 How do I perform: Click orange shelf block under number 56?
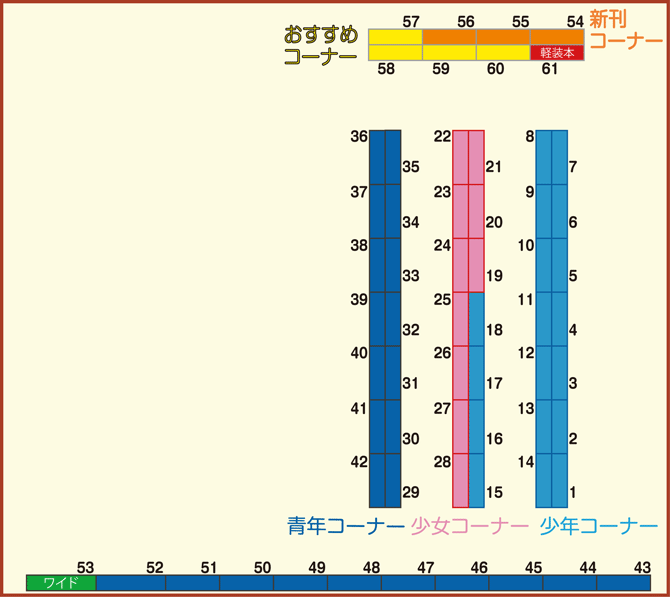[x=449, y=37]
